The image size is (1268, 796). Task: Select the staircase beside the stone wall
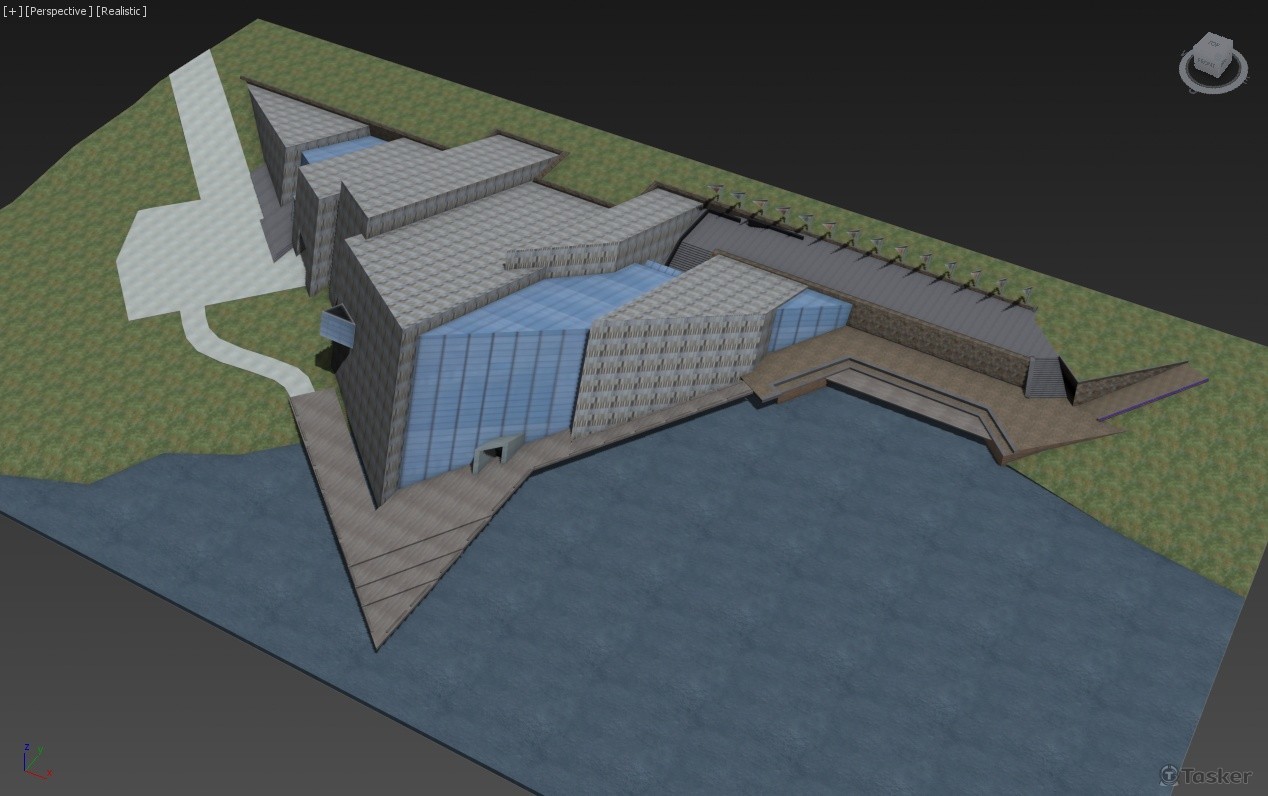(x=1045, y=377)
